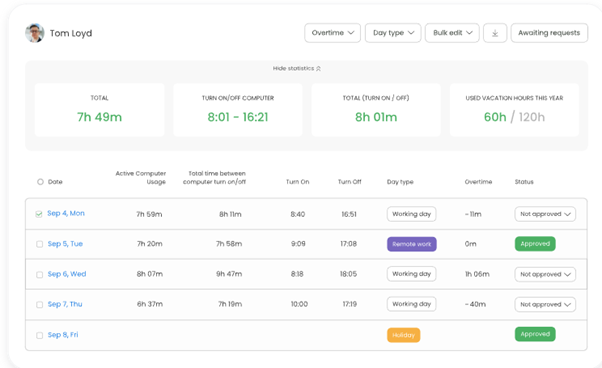Click the 1h 06m overtime value

(477, 274)
